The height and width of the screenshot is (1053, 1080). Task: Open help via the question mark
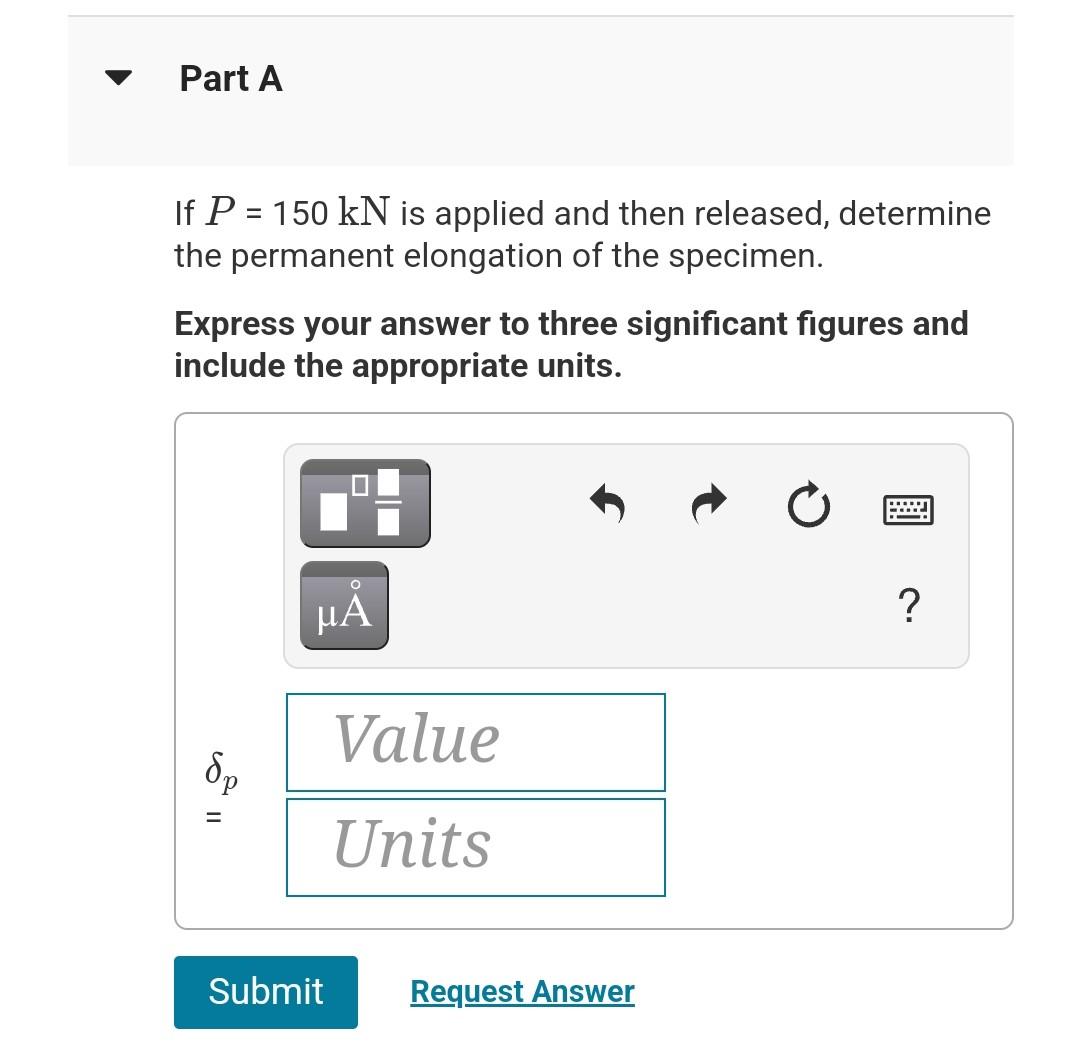pyautogui.click(x=909, y=605)
